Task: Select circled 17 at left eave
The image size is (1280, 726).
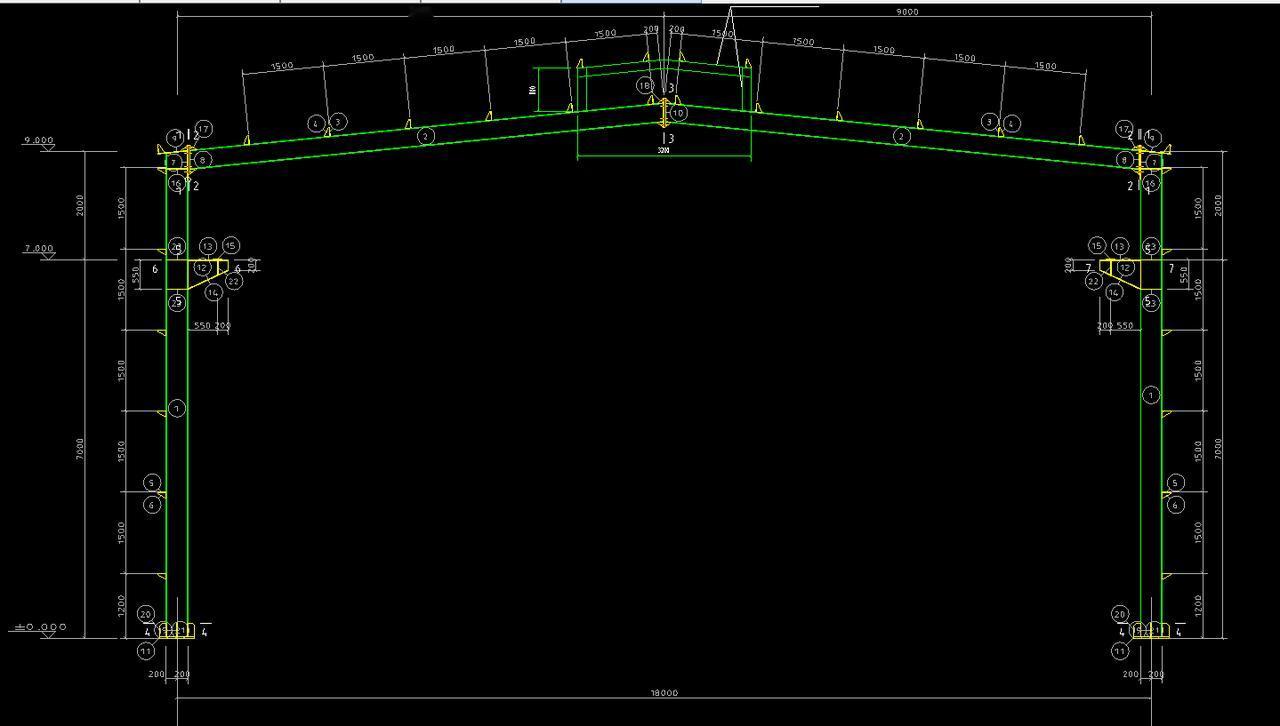Action: [x=203, y=129]
